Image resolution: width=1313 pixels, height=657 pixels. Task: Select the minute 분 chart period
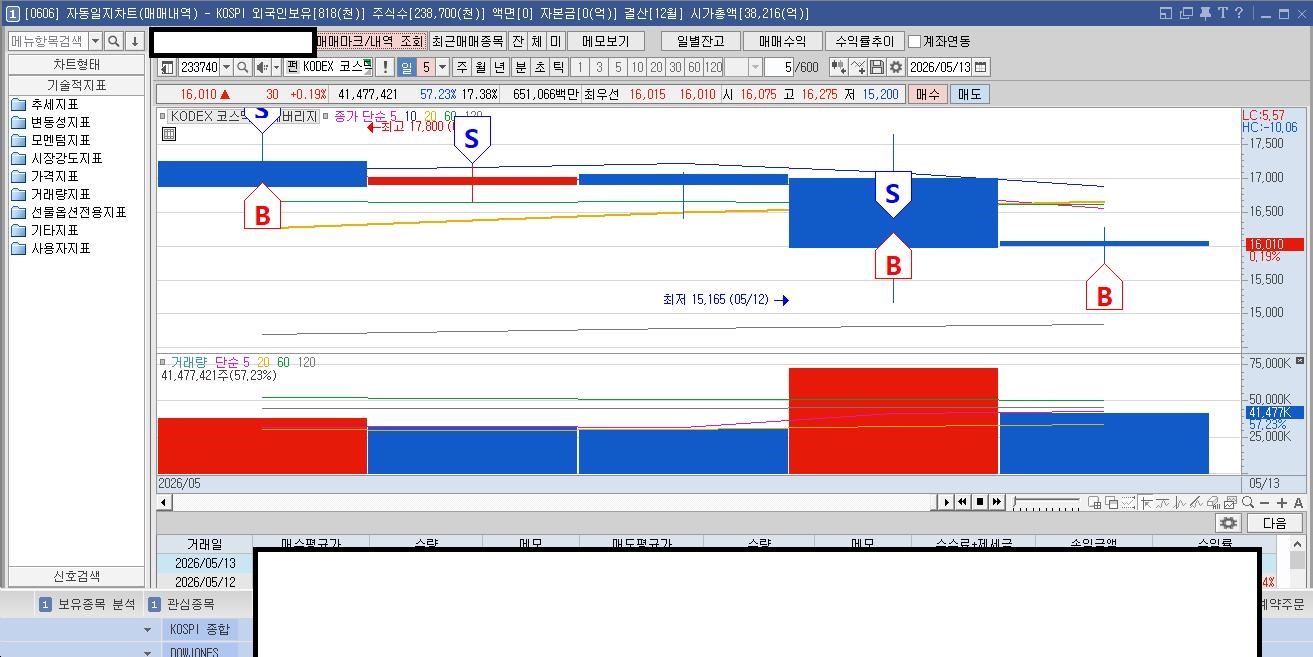pos(521,67)
